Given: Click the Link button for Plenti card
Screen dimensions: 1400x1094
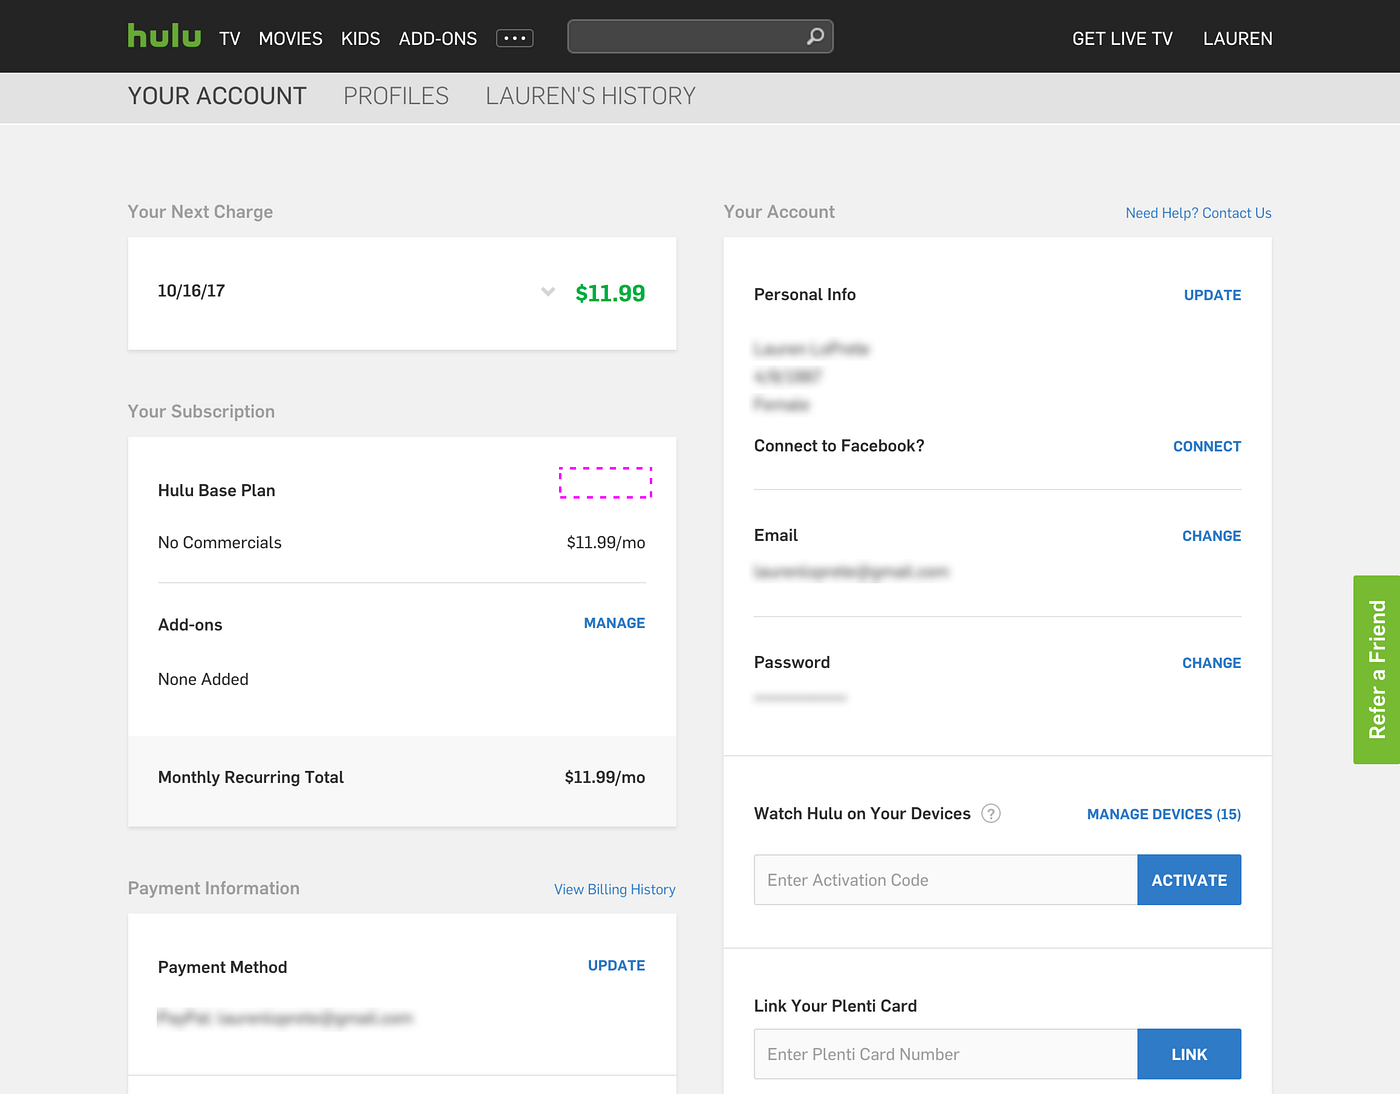Looking at the screenshot, I should 1189,1054.
